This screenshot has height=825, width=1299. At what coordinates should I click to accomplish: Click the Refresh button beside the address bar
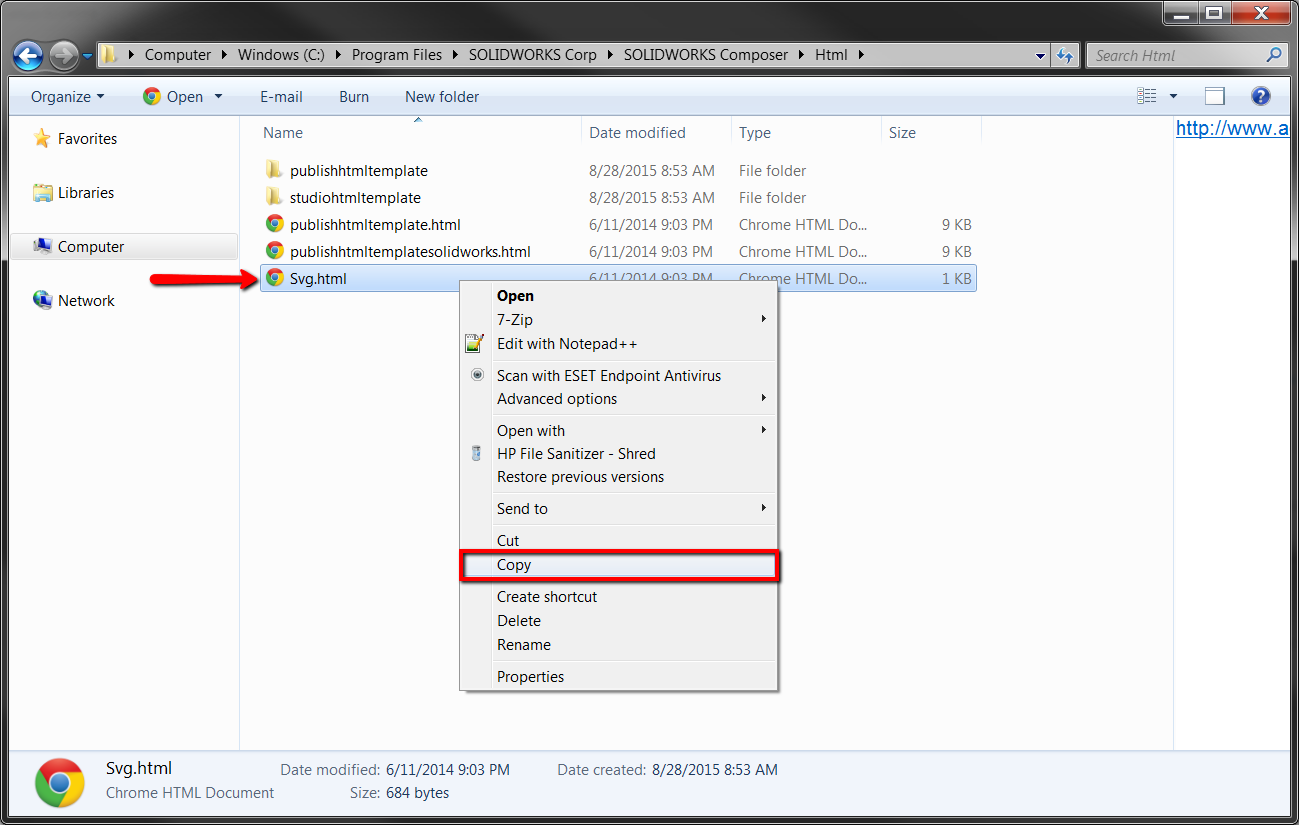1064,56
